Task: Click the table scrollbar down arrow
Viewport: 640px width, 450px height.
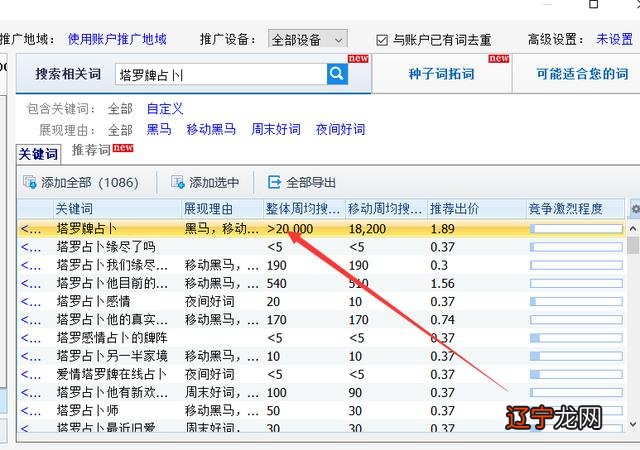Action: coord(633,425)
